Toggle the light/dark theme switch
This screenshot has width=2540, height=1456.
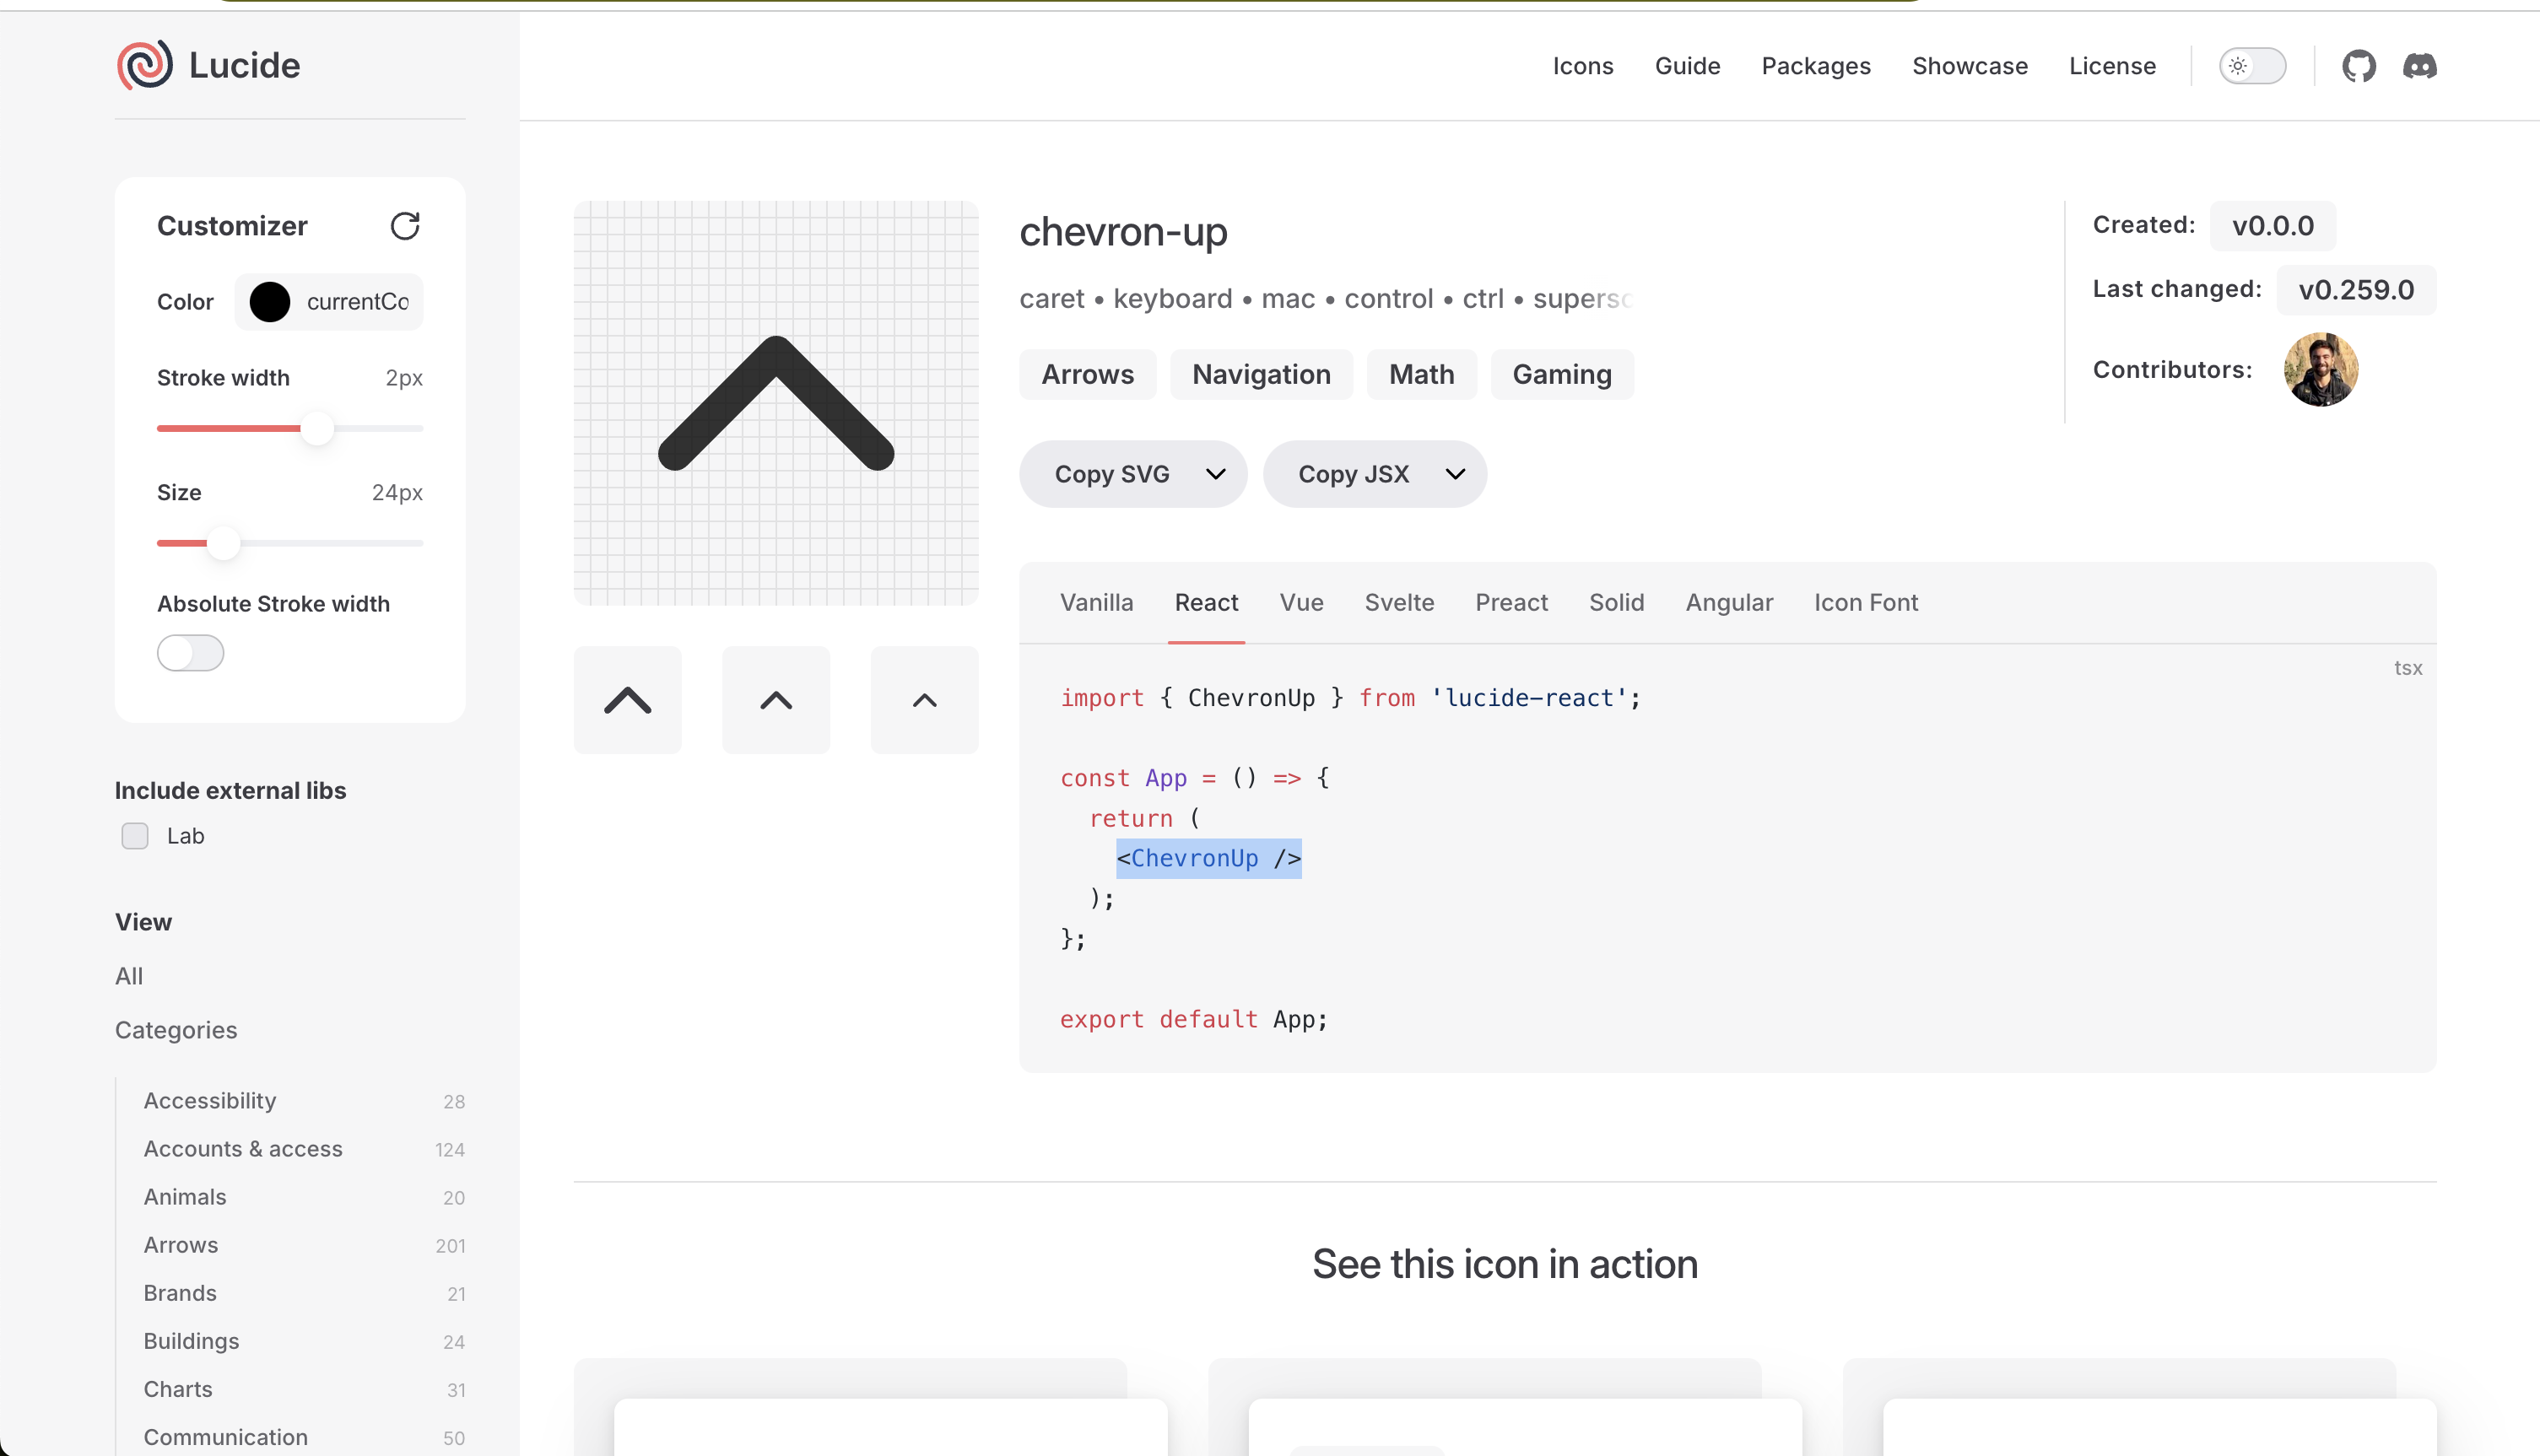[x=2251, y=66]
